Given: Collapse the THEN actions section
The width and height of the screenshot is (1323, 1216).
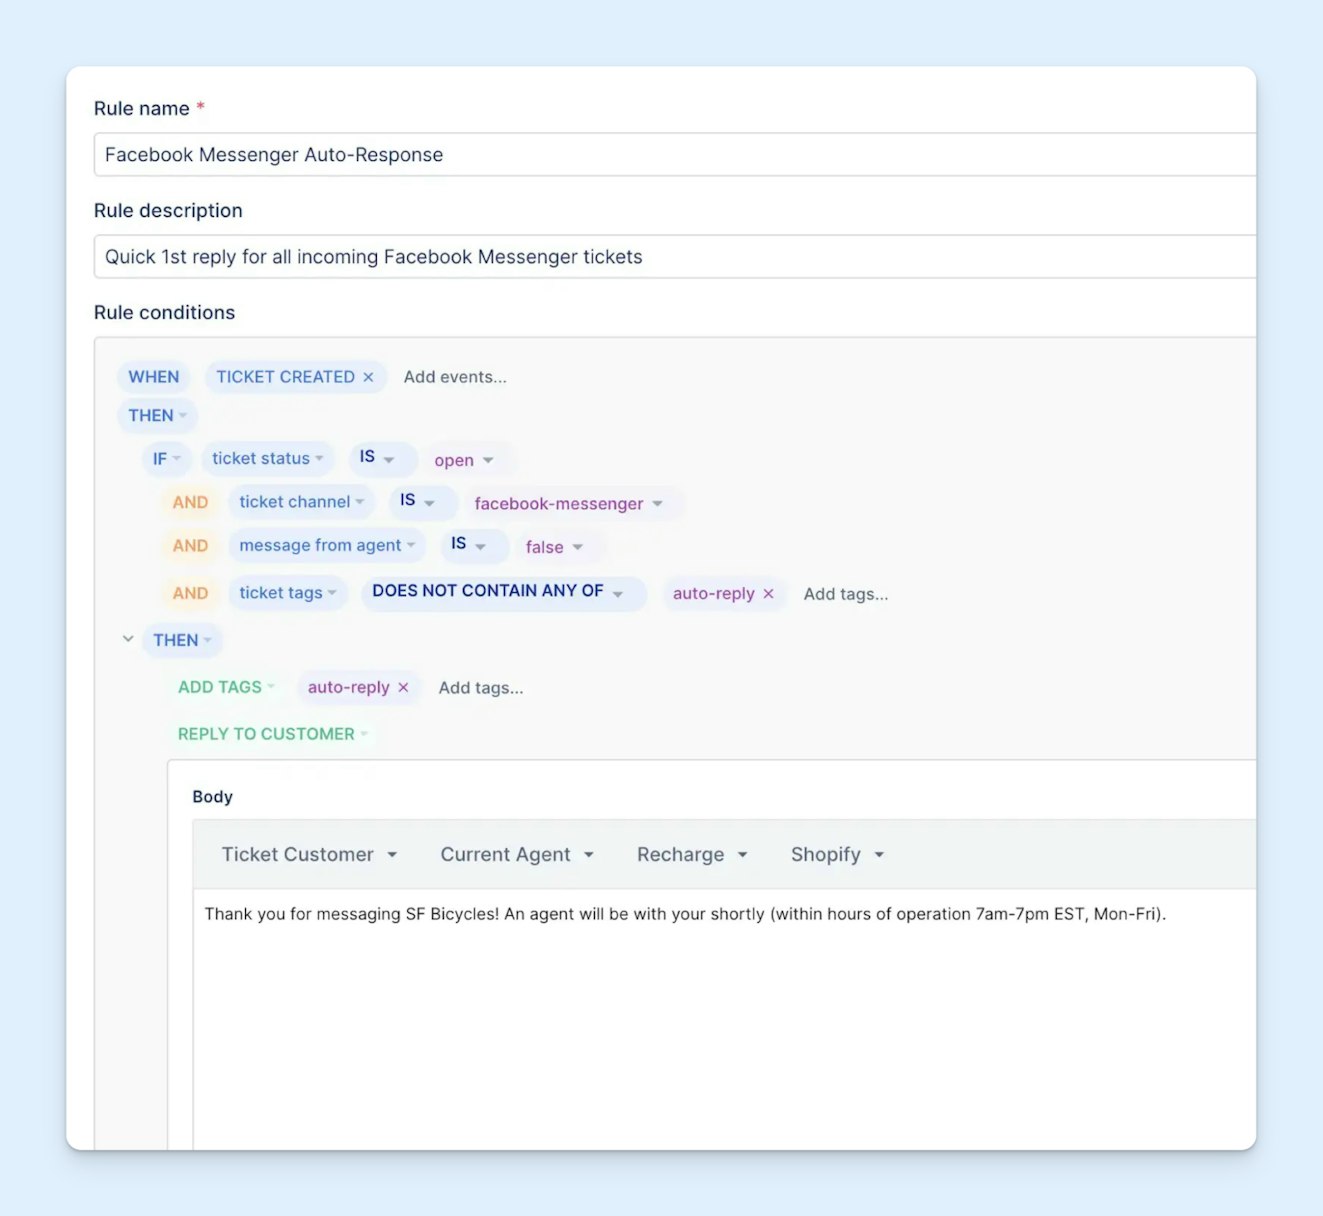Looking at the screenshot, I should pyautogui.click(x=128, y=640).
